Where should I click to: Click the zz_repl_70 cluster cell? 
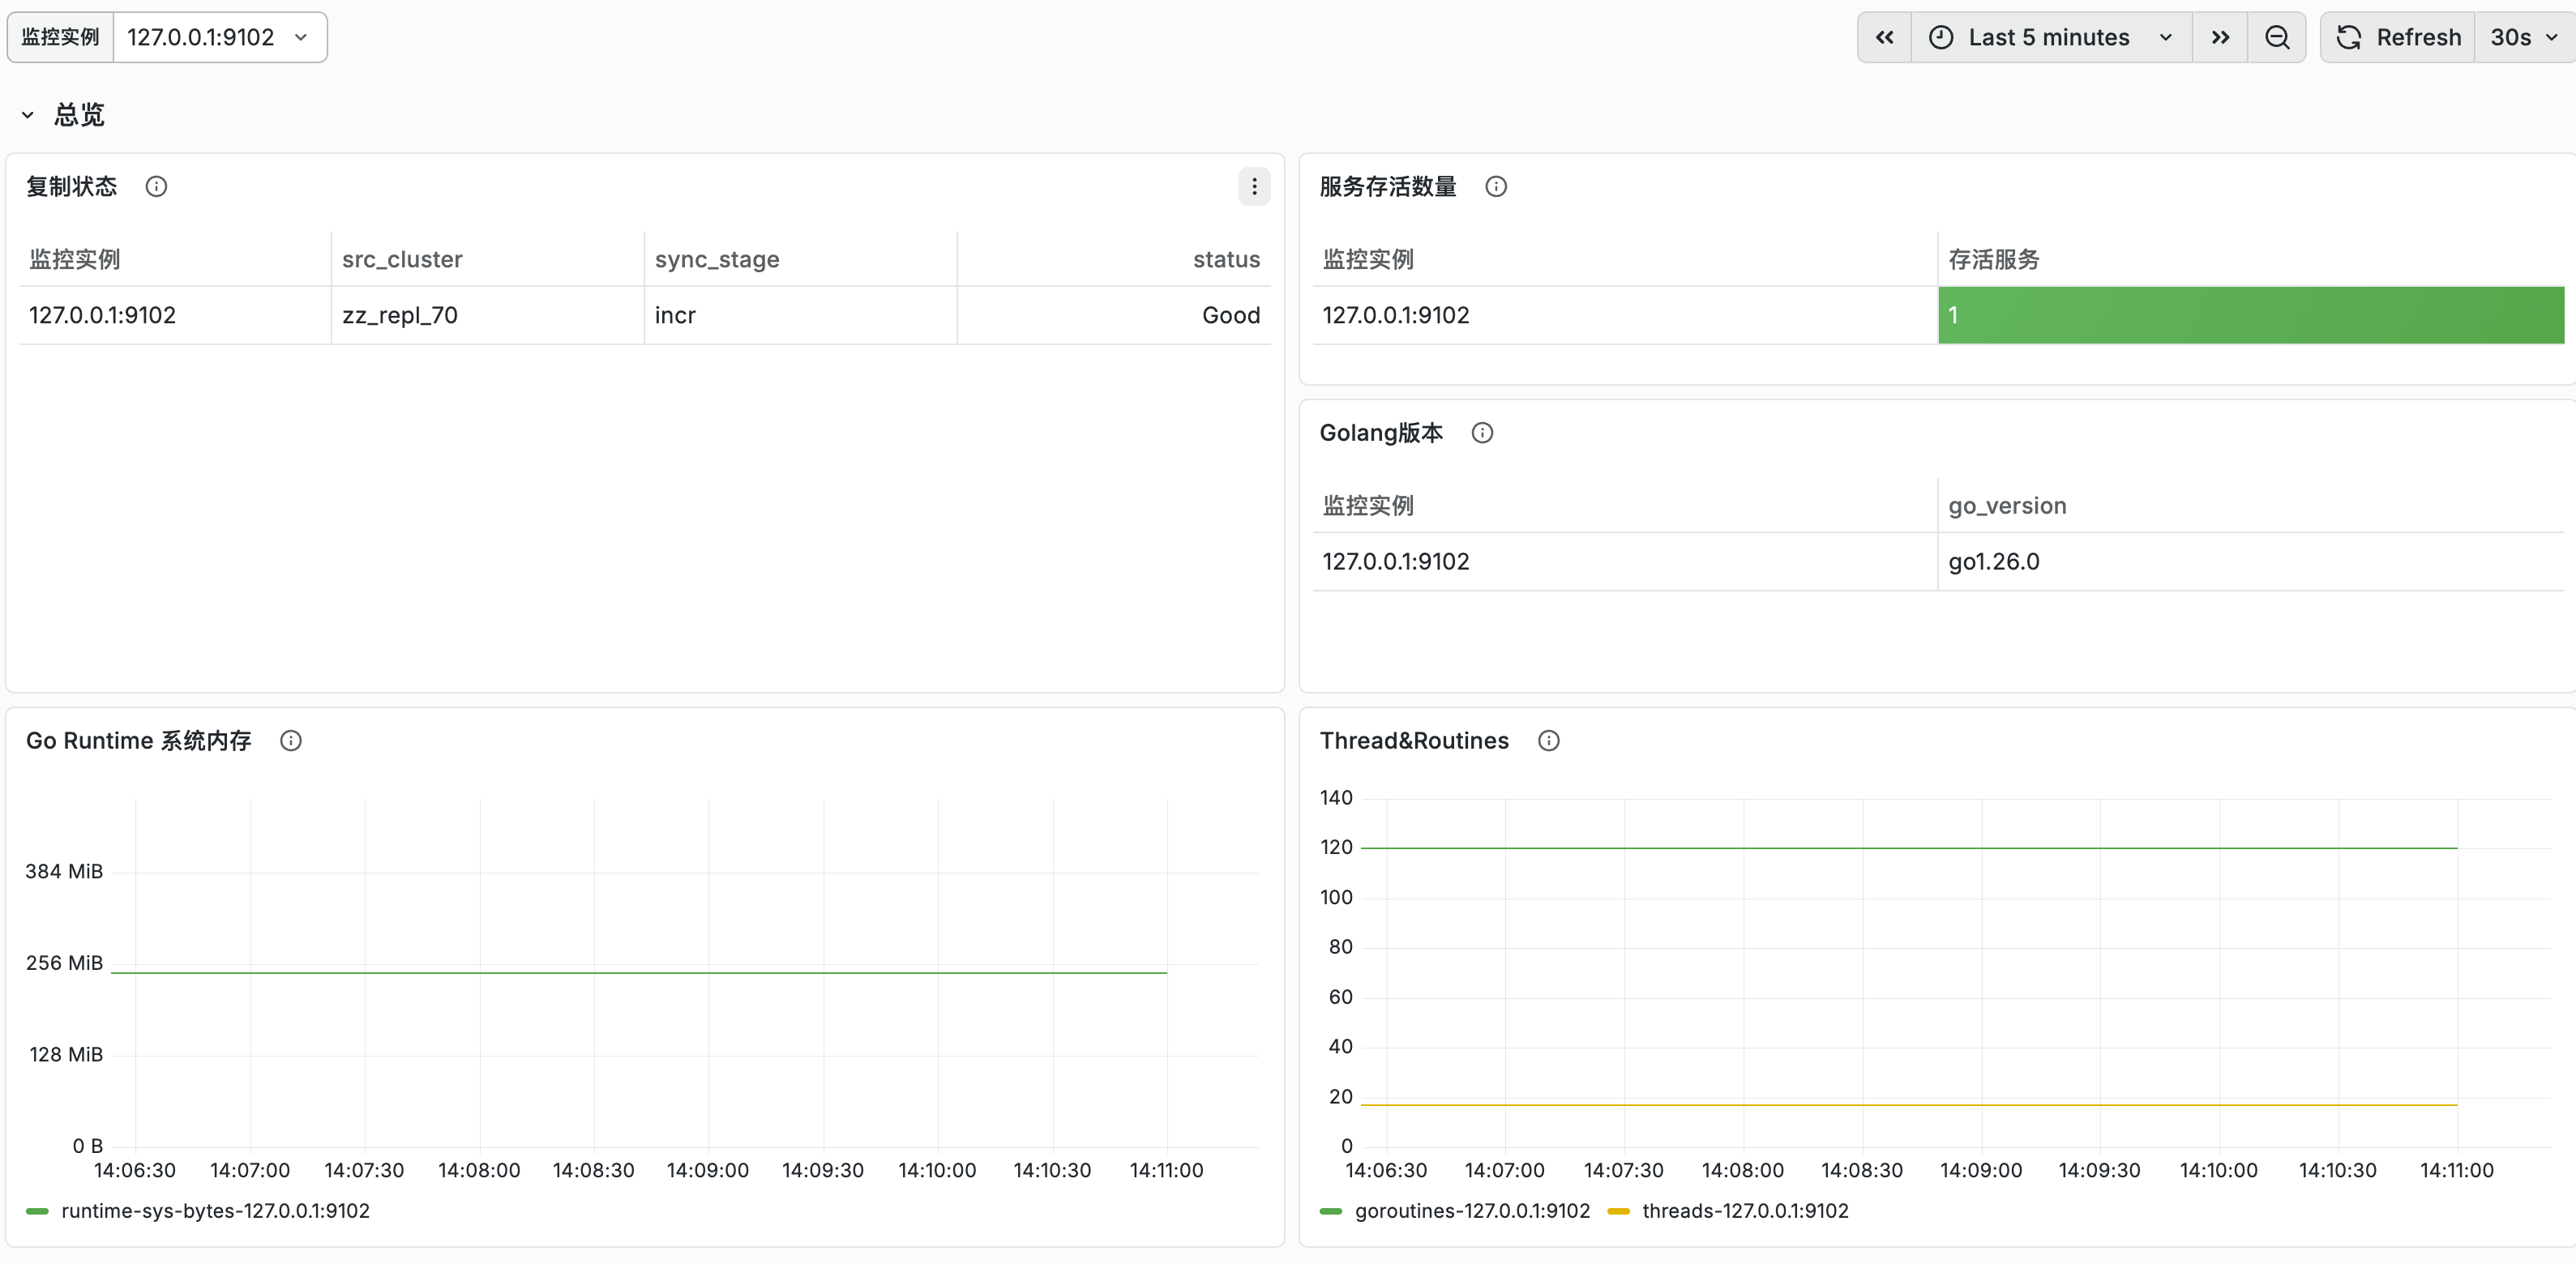click(487, 315)
